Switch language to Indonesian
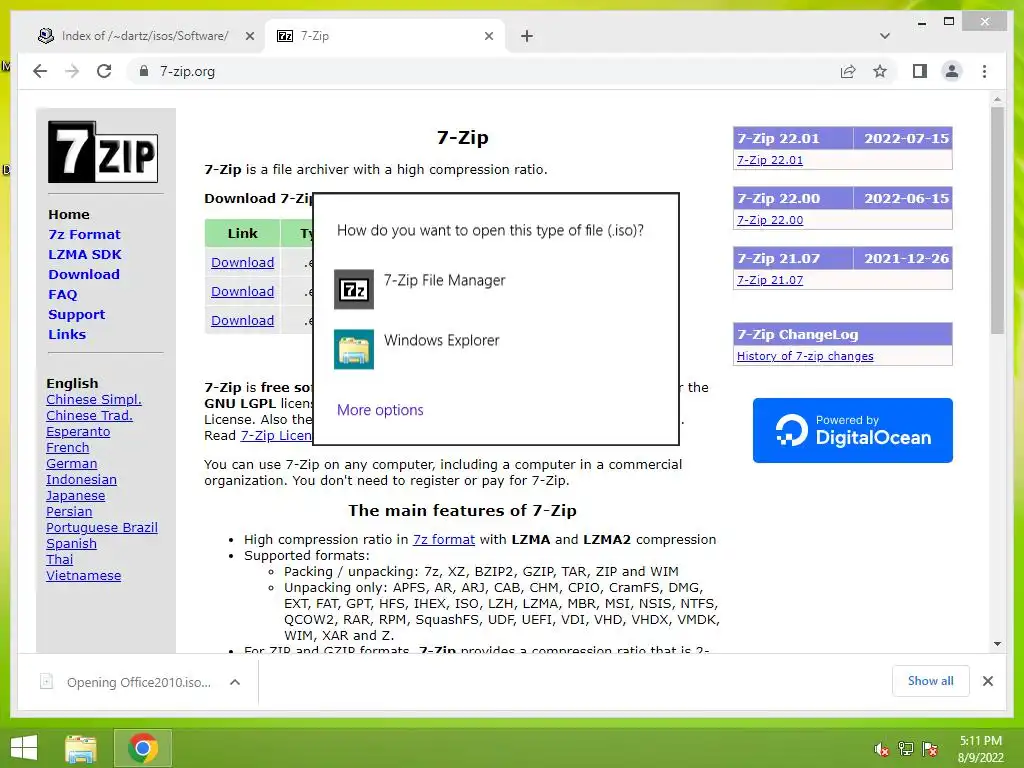 (81, 479)
